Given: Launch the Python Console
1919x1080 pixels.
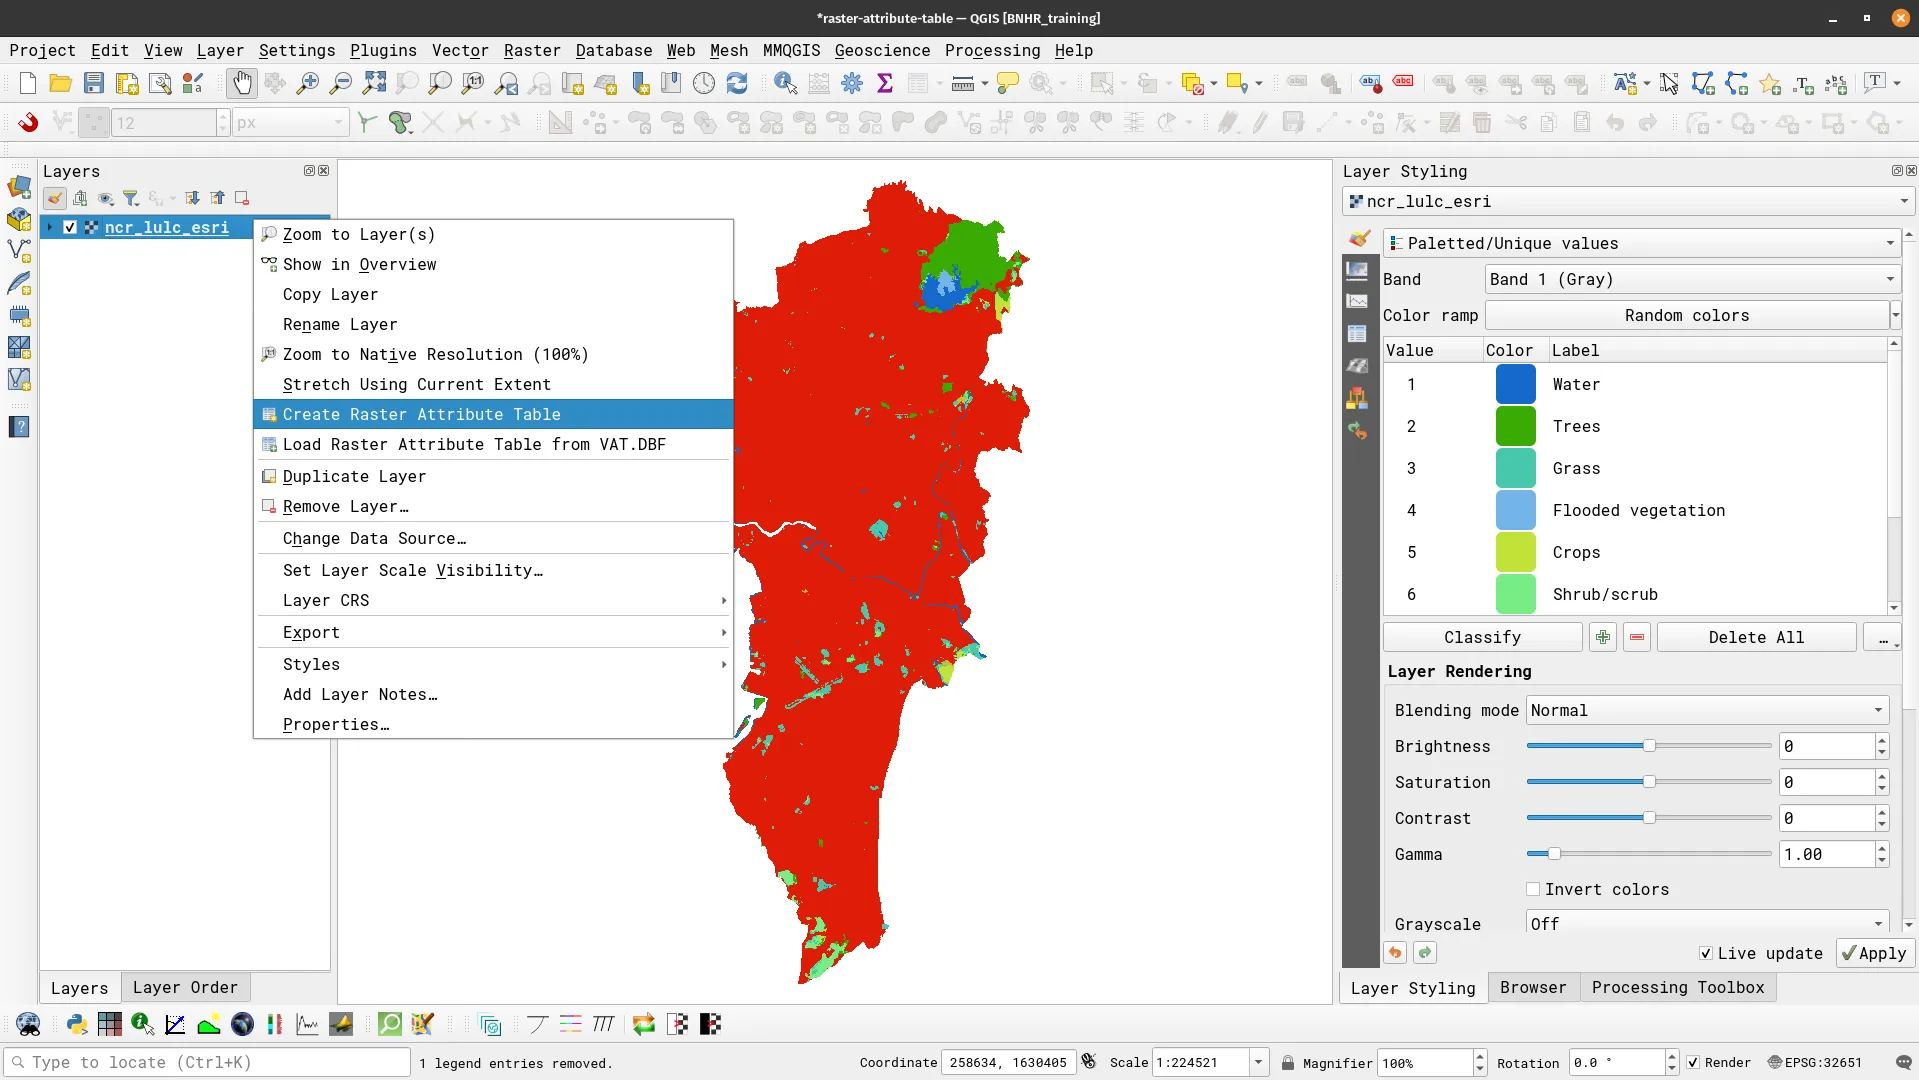Looking at the screenshot, I should (76, 1024).
